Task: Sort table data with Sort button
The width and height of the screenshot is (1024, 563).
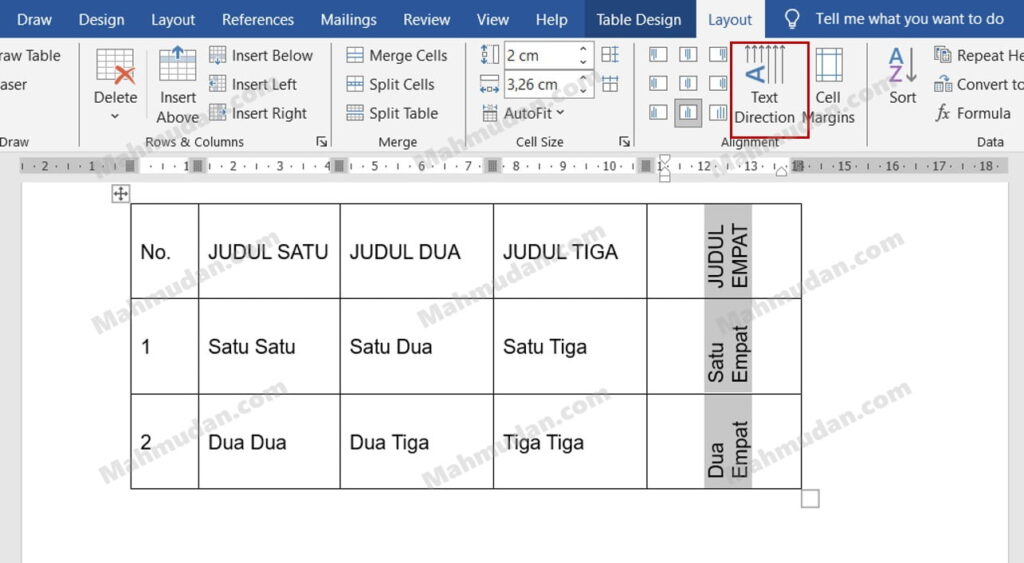Action: pyautogui.click(x=902, y=78)
